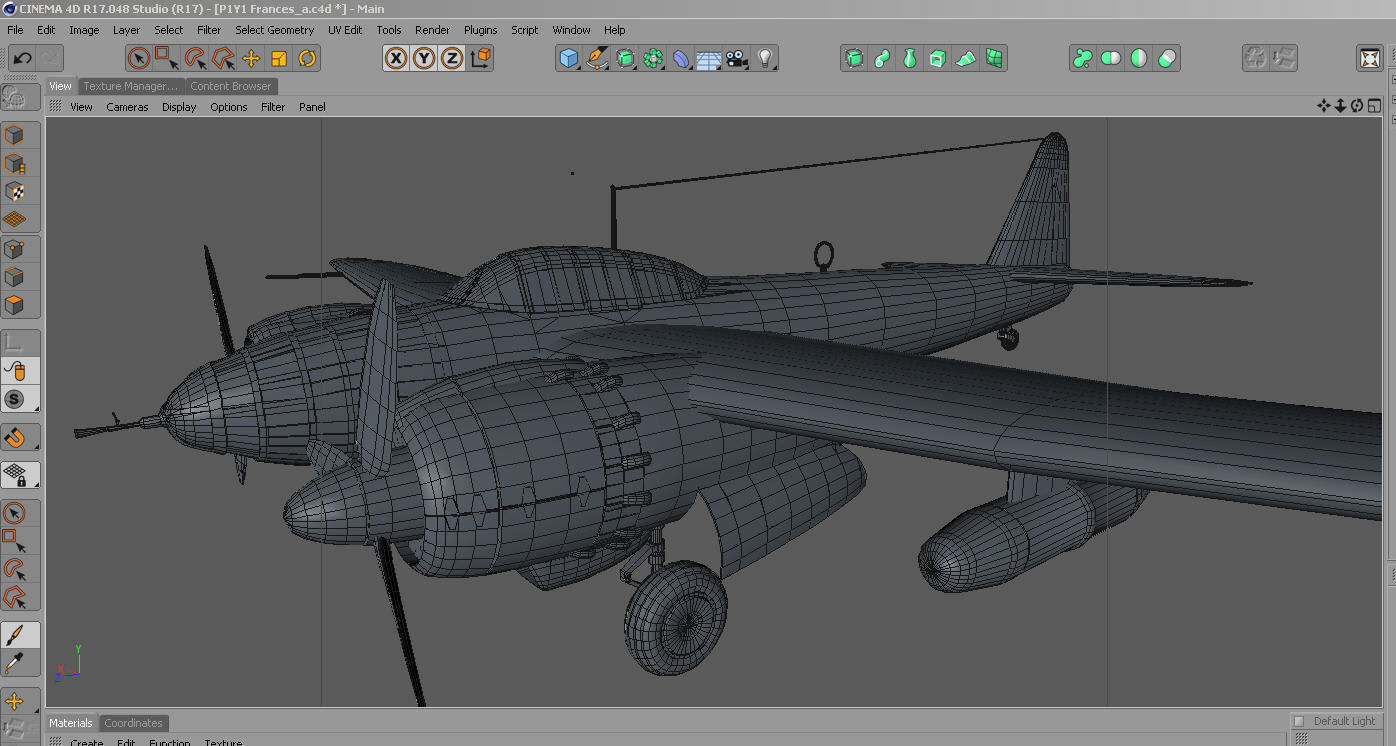Open the viewport Panel menu
1396x746 pixels.
click(x=312, y=107)
